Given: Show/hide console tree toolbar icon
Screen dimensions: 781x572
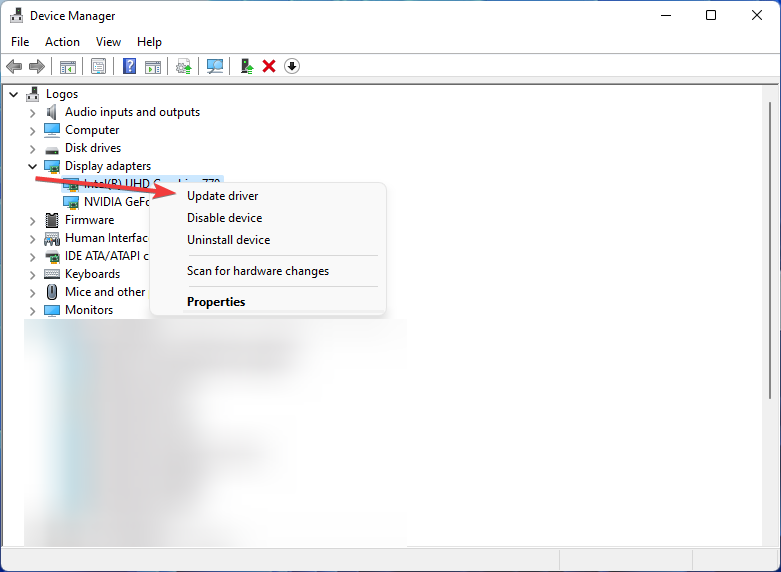Looking at the screenshot, I should pos(68,66).
